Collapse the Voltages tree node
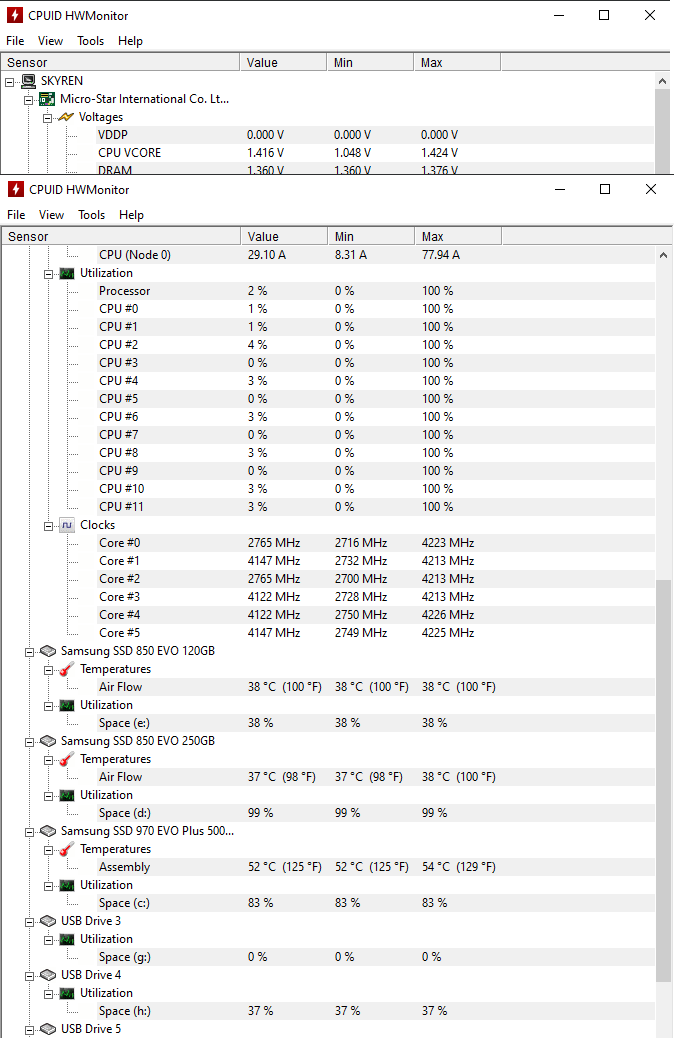The height and width of the screenshot is (1038, 674). [x=48, y=117]
